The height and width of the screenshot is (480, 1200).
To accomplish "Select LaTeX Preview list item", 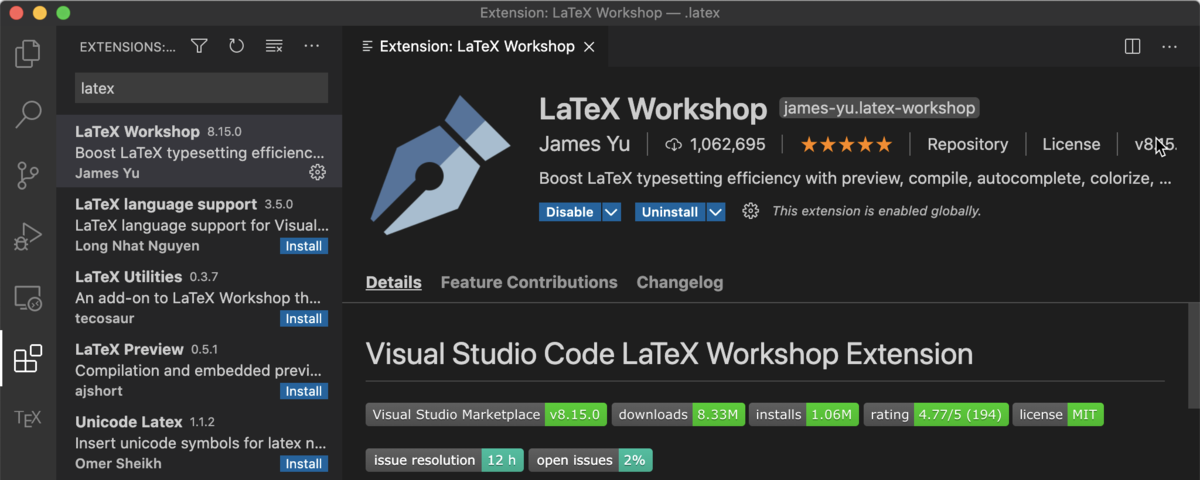I will (199, 369).
